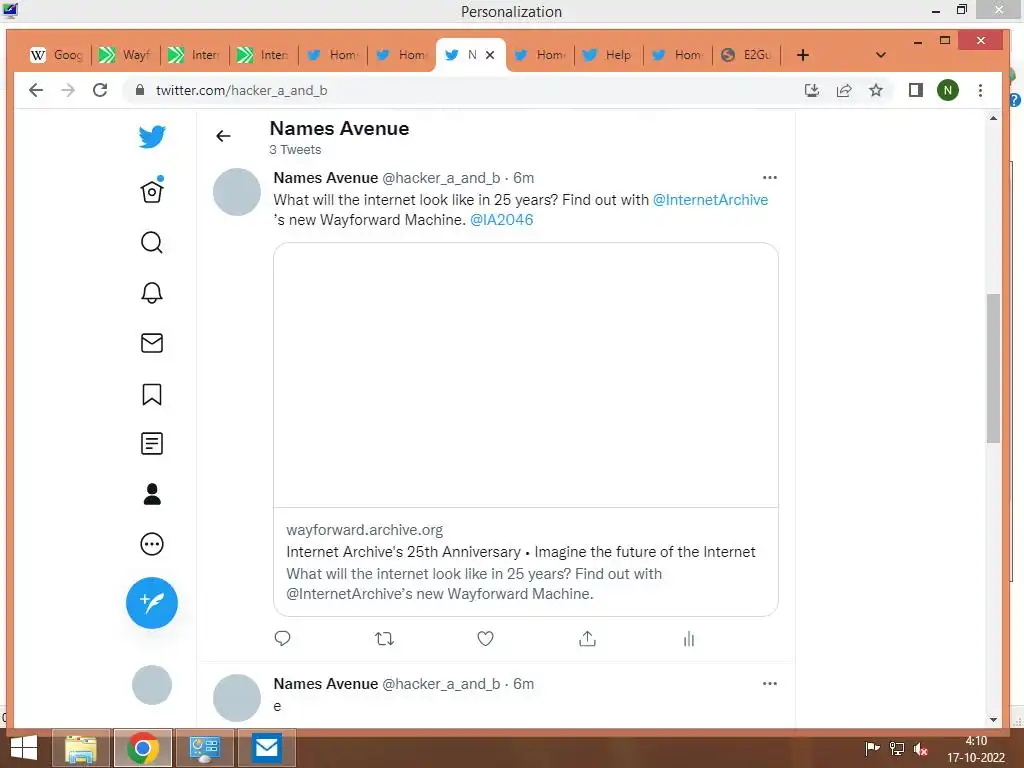This screenshot has width=1024, height=768.
Task: Click the page vertical scrollbar thumb
Action: [993, 368]
